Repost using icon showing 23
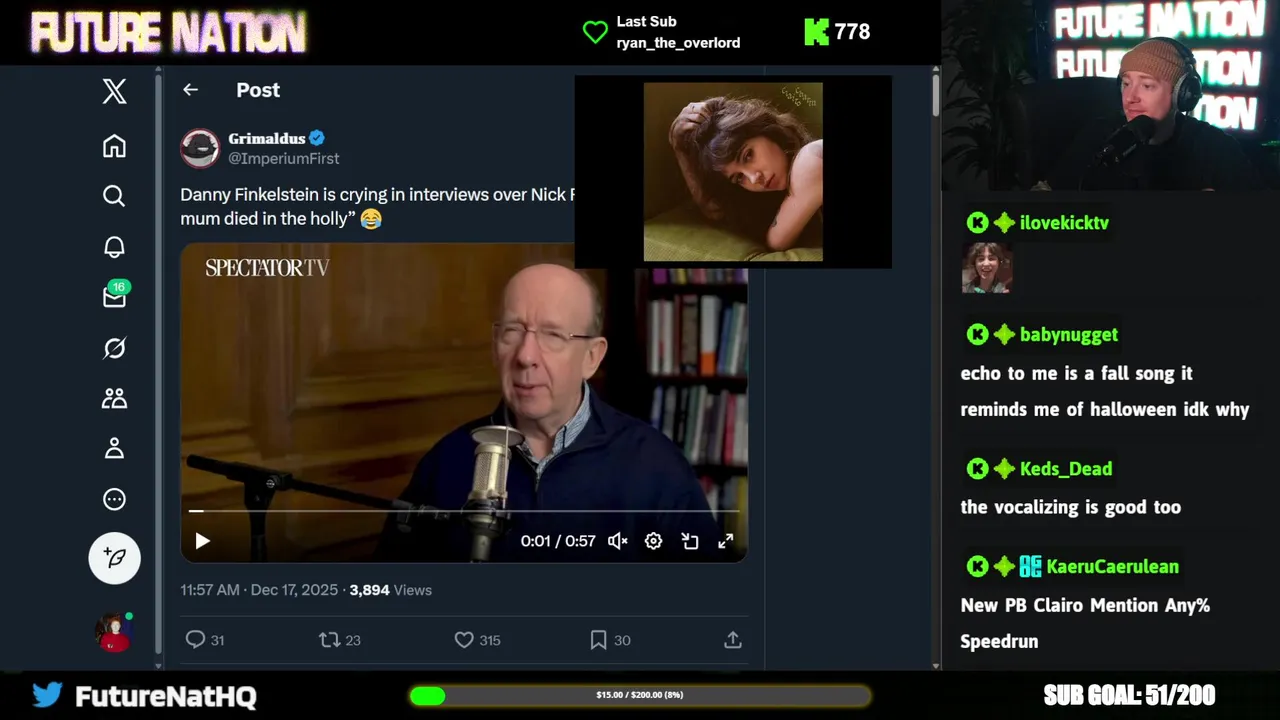This screenshot has height=720, width=1280. (x=339, y=640)
